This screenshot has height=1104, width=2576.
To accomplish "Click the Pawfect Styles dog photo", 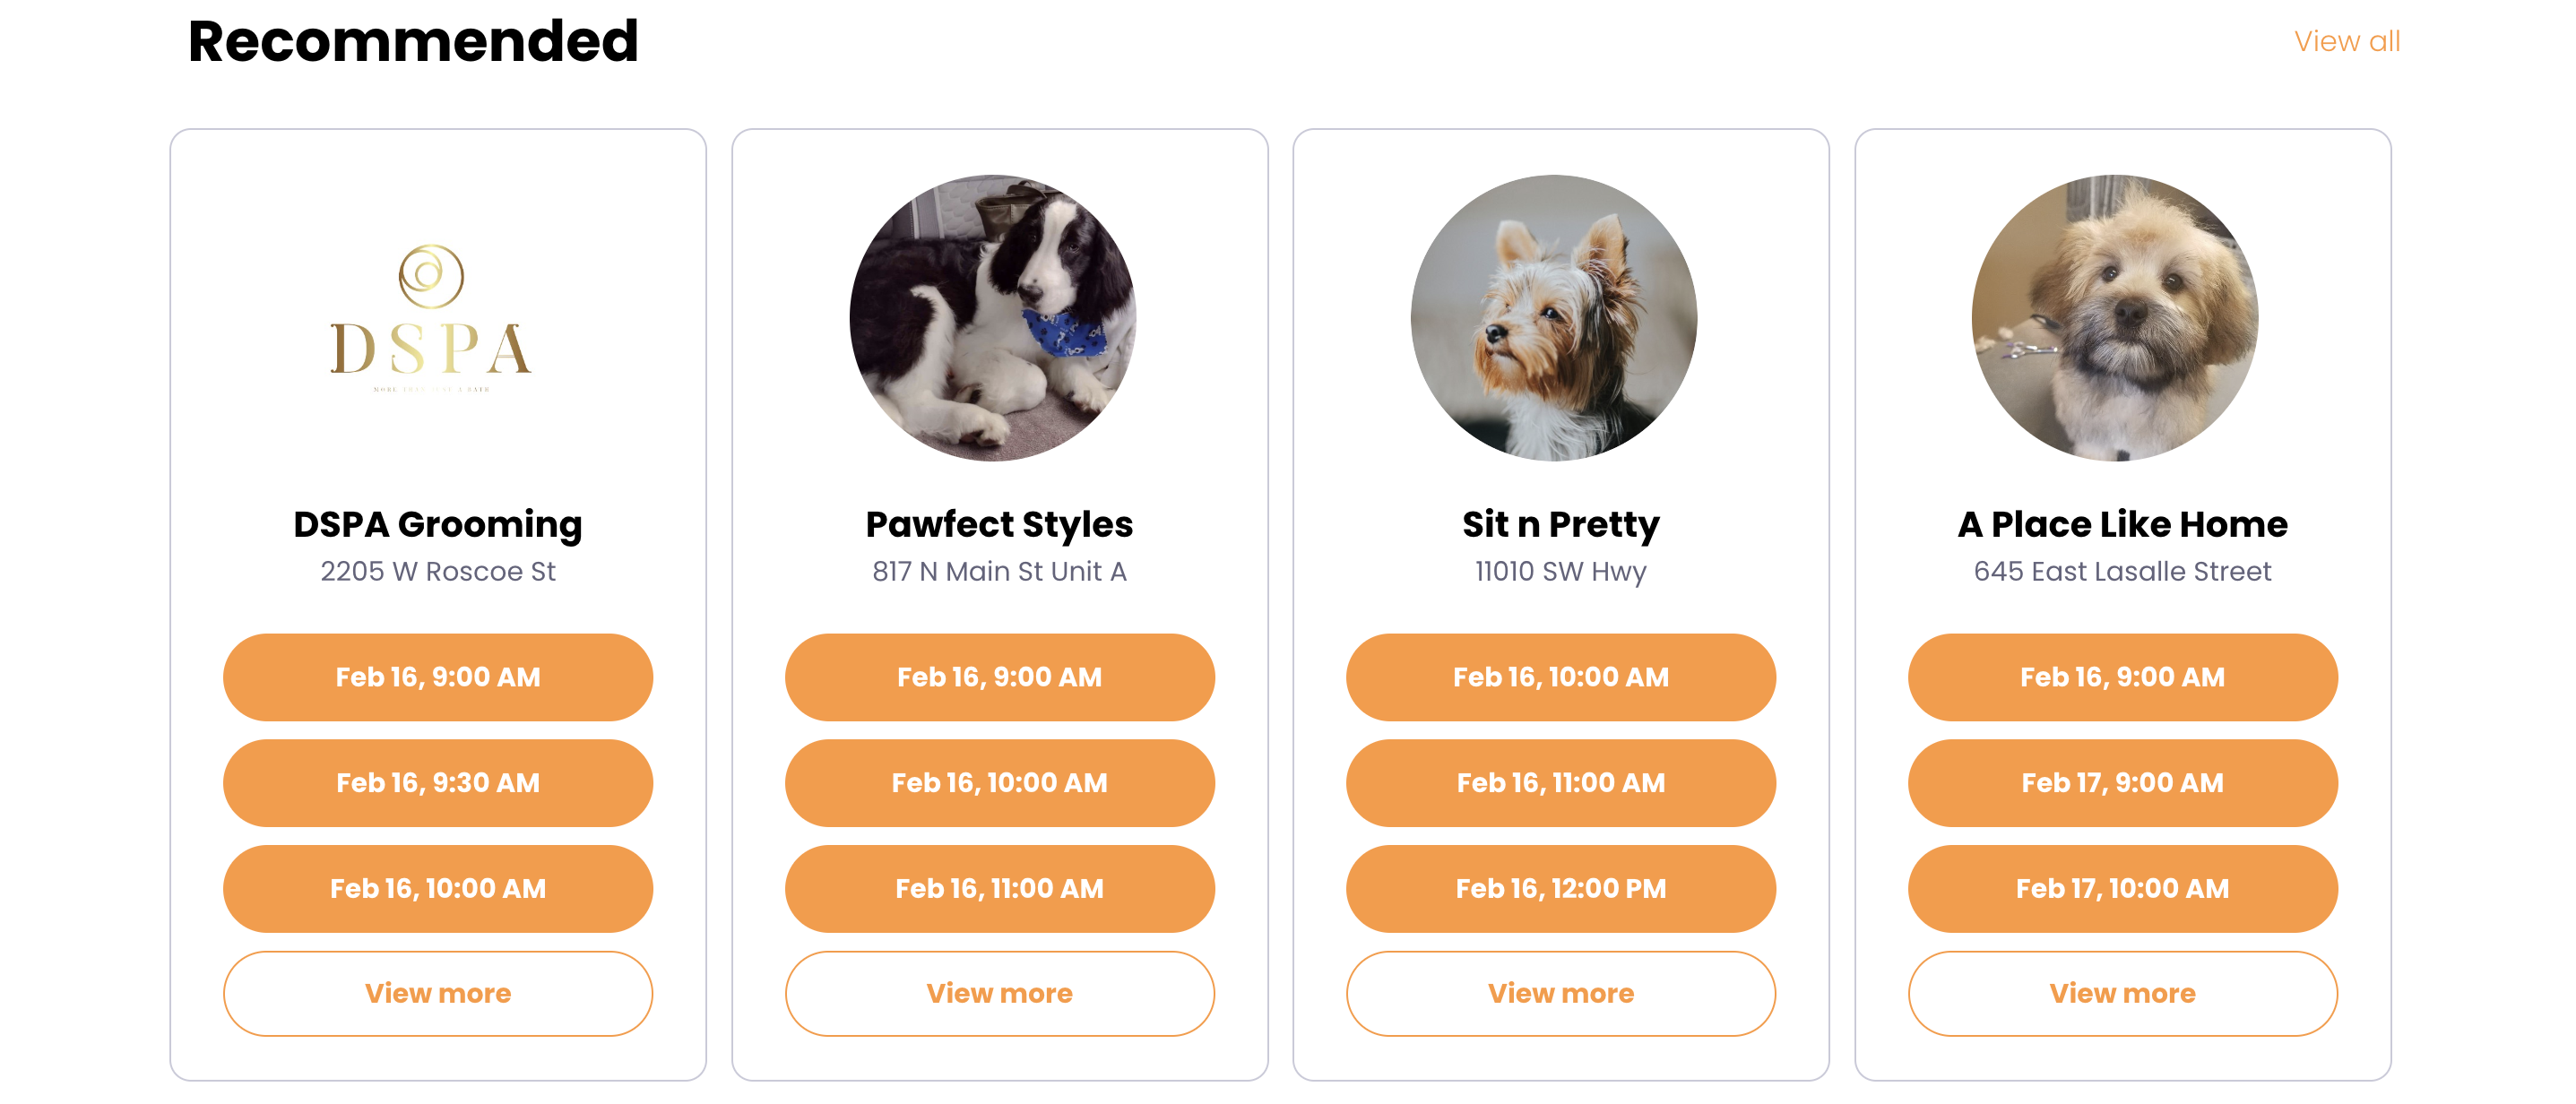I will [x=992, y=318].
